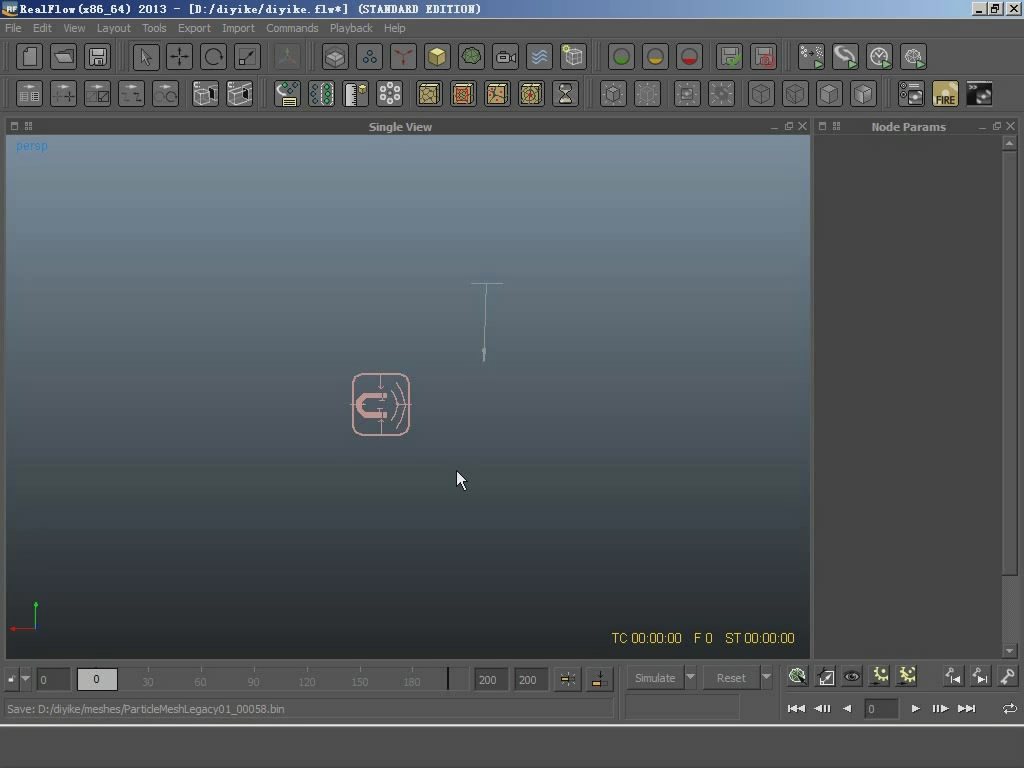1024x768 pixels.
Task: Open the small dropdown arrow left of timeline
Action: [25, 679]
